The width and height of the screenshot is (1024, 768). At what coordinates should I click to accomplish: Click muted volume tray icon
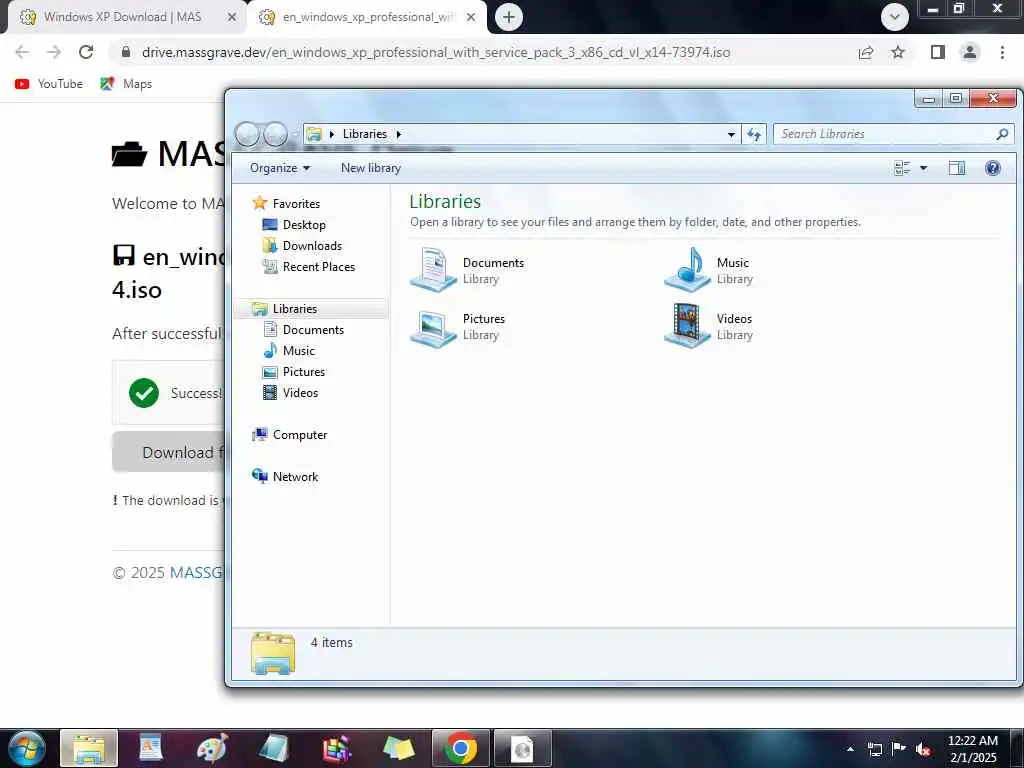click(923, 749)
